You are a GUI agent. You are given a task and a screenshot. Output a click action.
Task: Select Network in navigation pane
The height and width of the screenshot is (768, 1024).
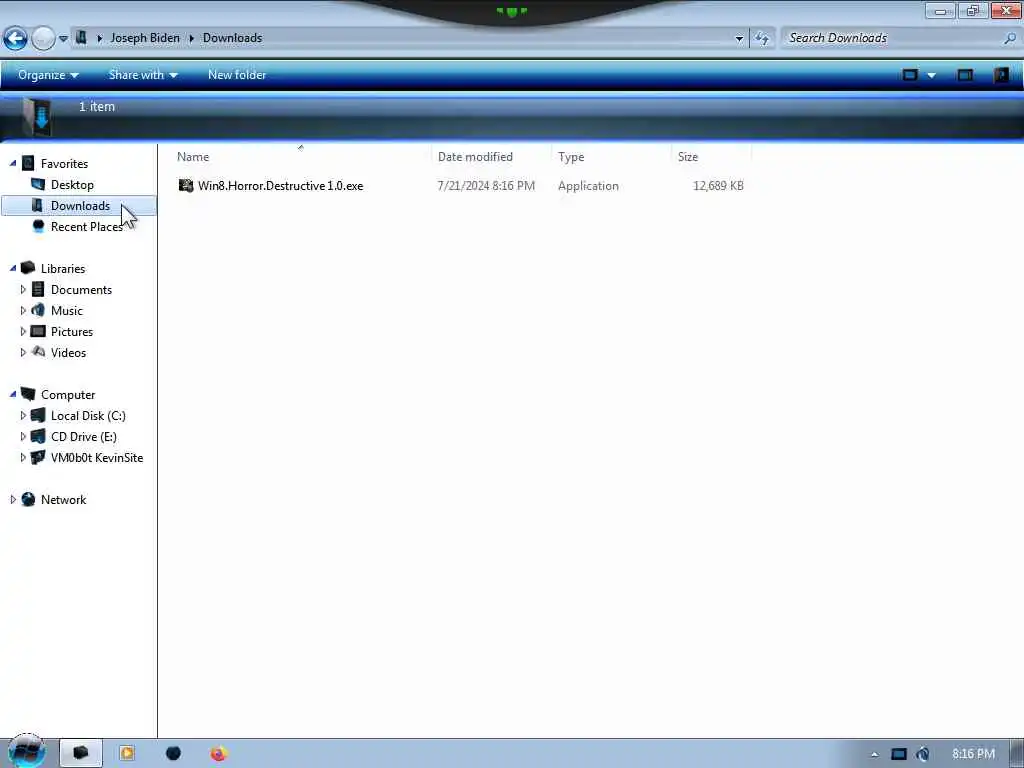pyautogui.click(x=63, y=500)
